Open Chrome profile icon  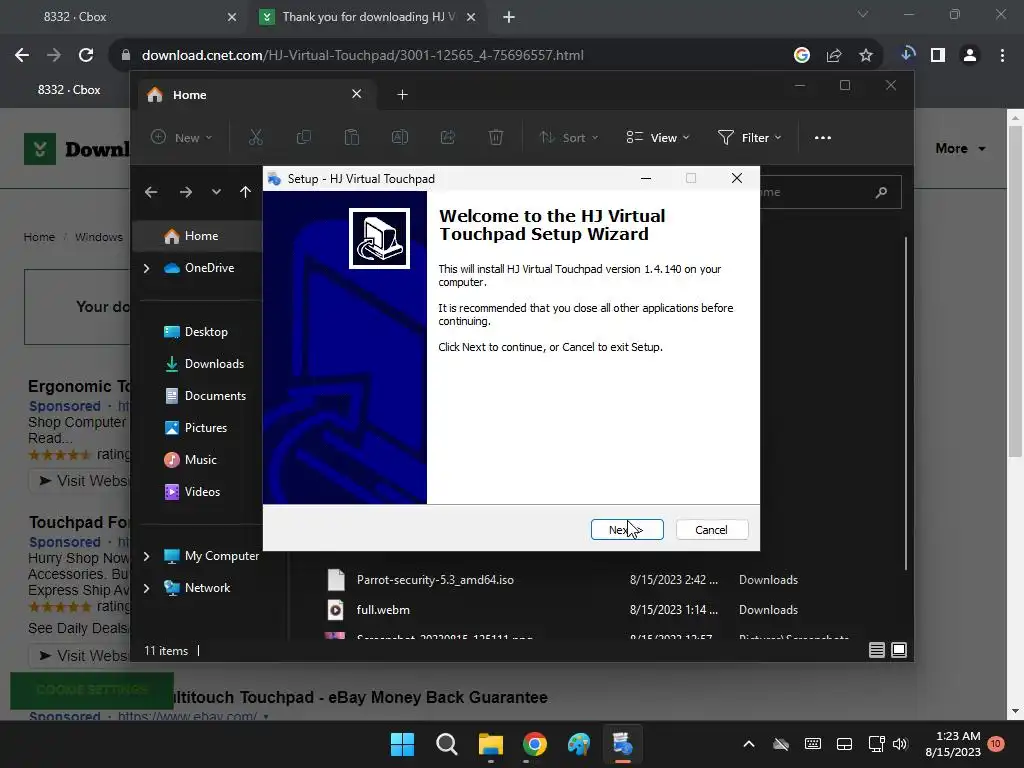pos(970,56)
